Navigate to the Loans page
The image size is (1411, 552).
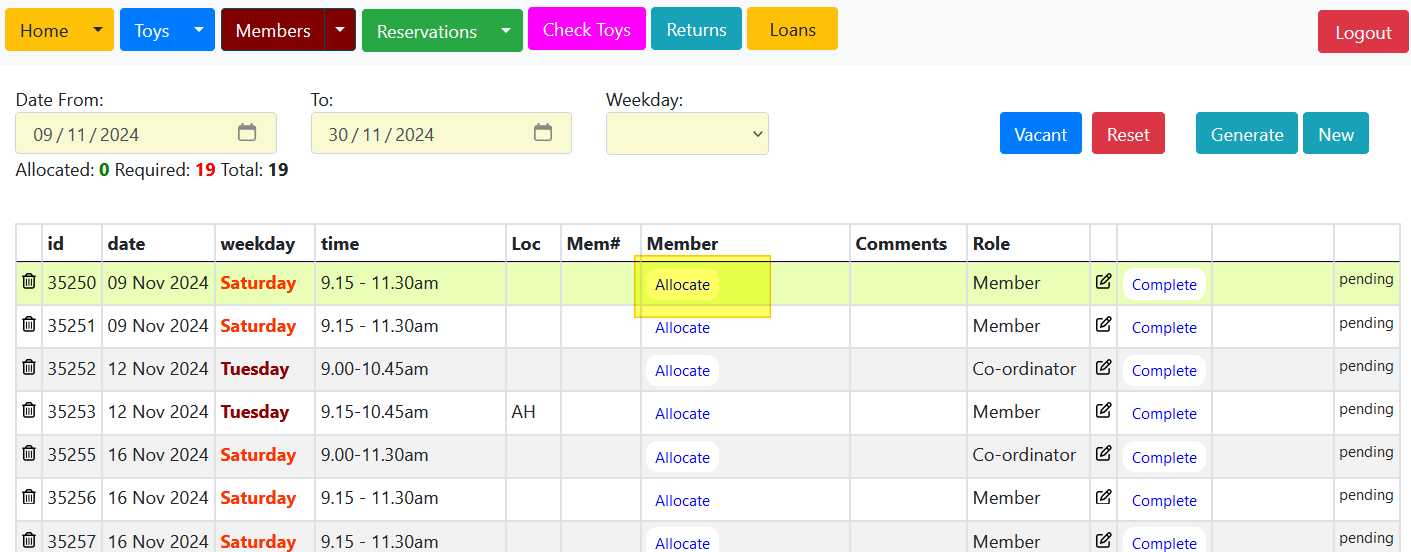point(792,30)
